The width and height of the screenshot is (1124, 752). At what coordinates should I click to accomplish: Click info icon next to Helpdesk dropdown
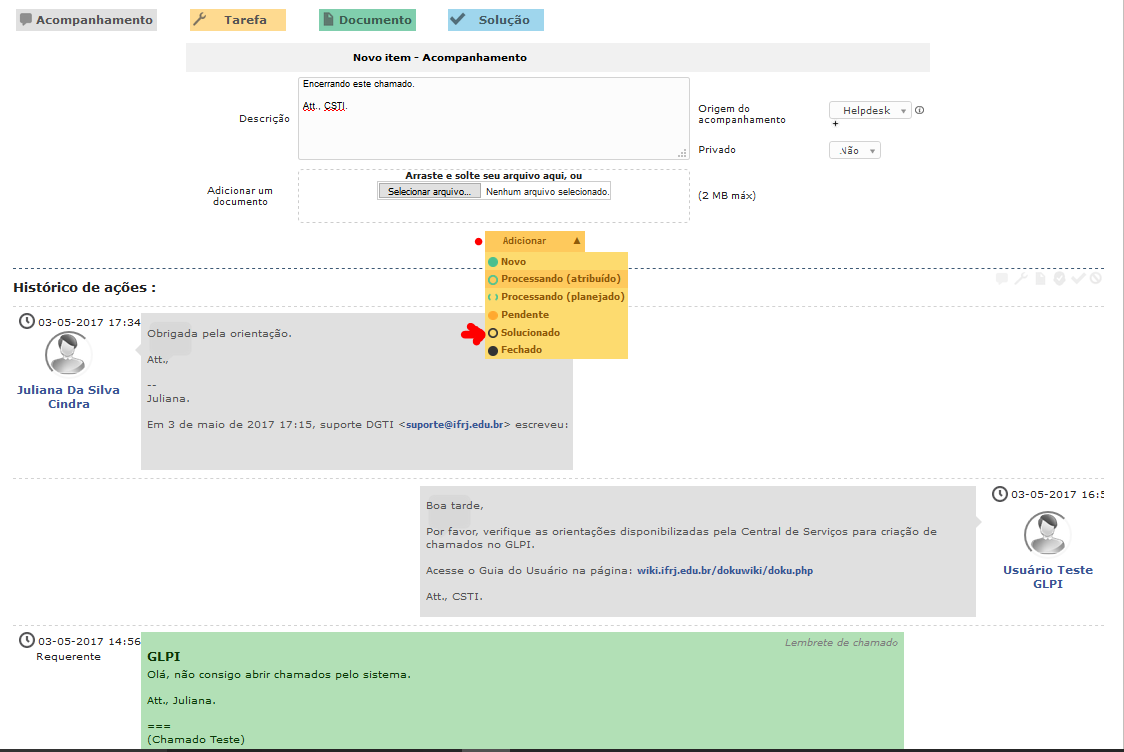pyautogui.click(x=919, y=111)
